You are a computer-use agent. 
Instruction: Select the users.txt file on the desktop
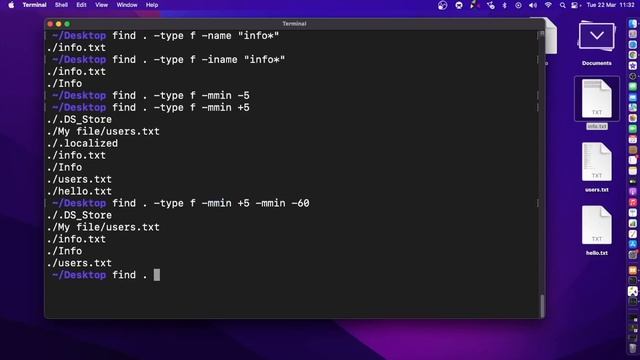[x=597, y=167]
